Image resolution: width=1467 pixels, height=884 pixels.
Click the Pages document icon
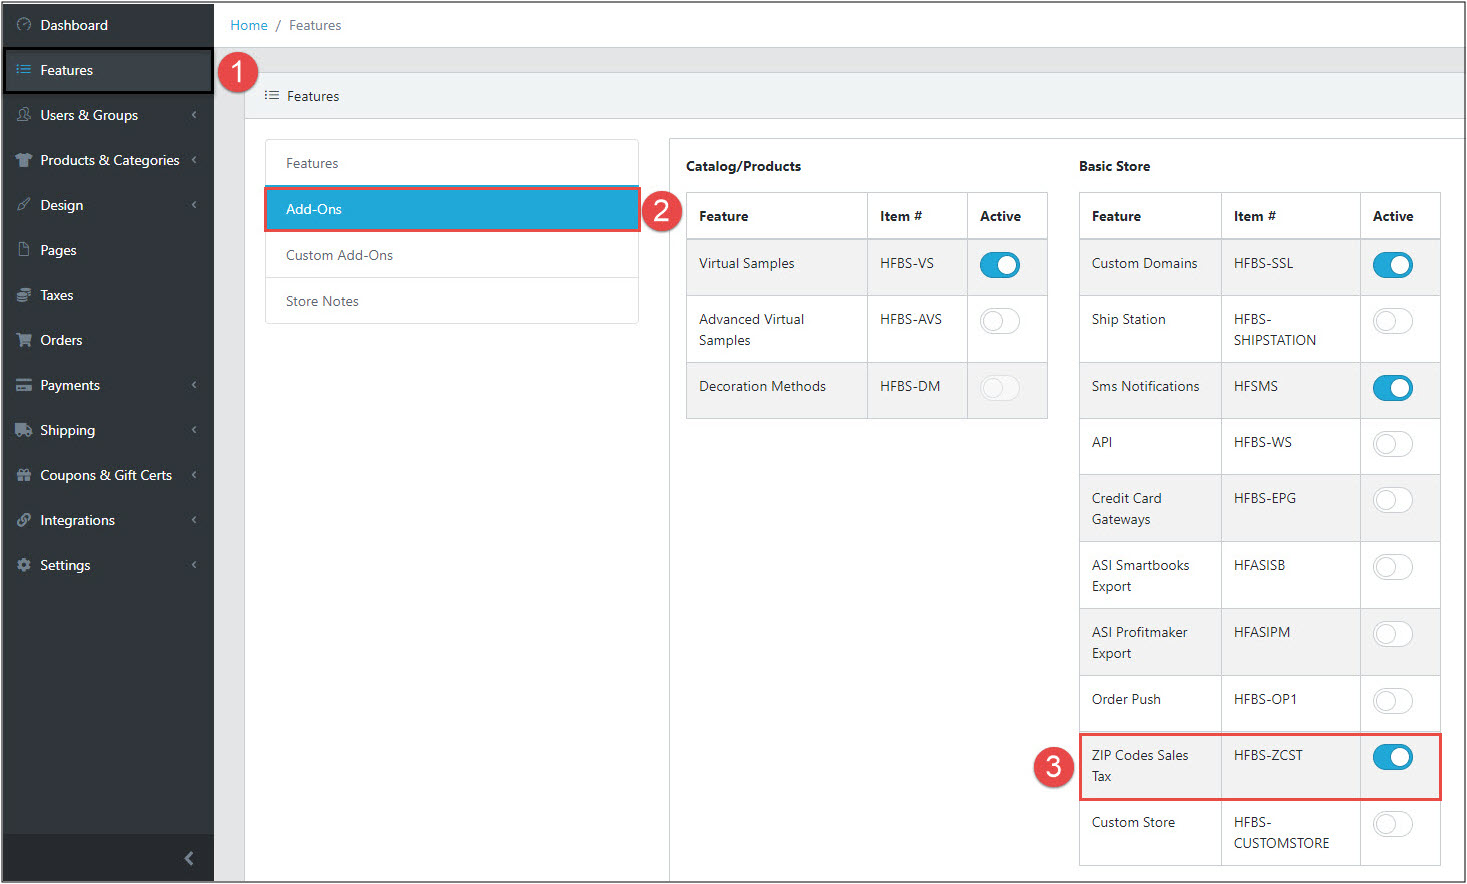point(24,250)
